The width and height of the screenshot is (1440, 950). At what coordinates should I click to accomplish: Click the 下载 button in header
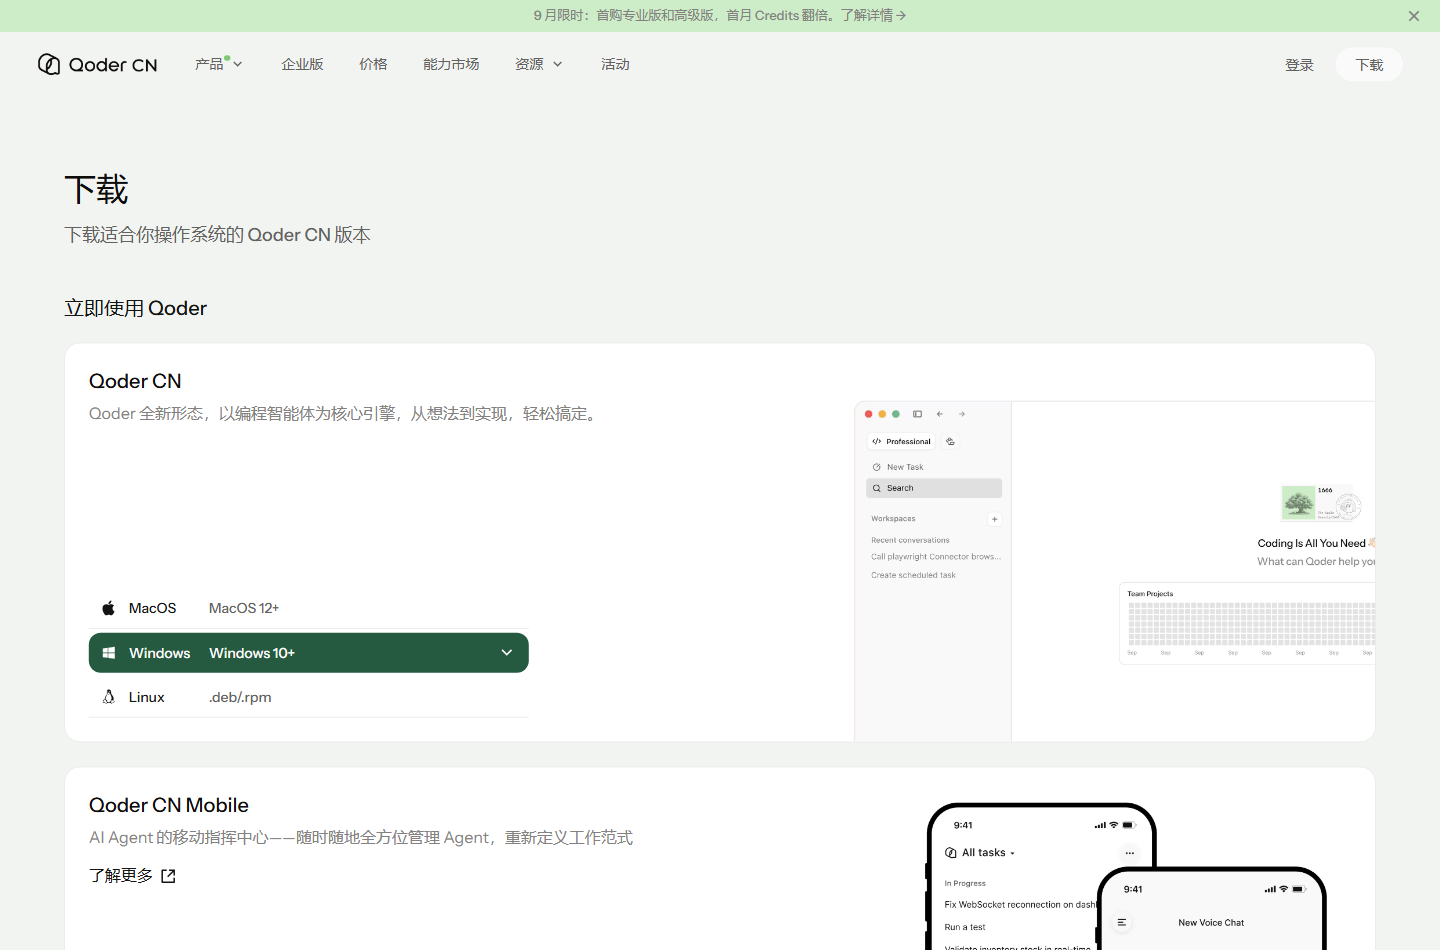coord(1369,65)
